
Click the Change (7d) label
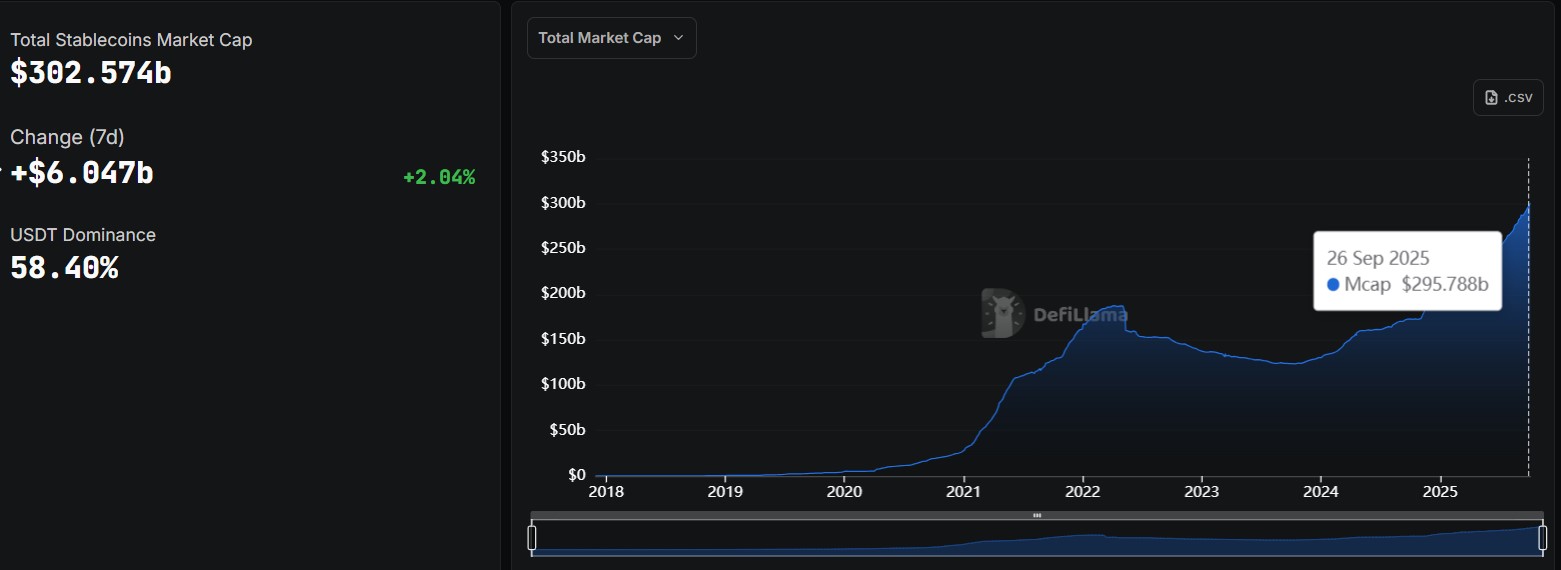67,137
